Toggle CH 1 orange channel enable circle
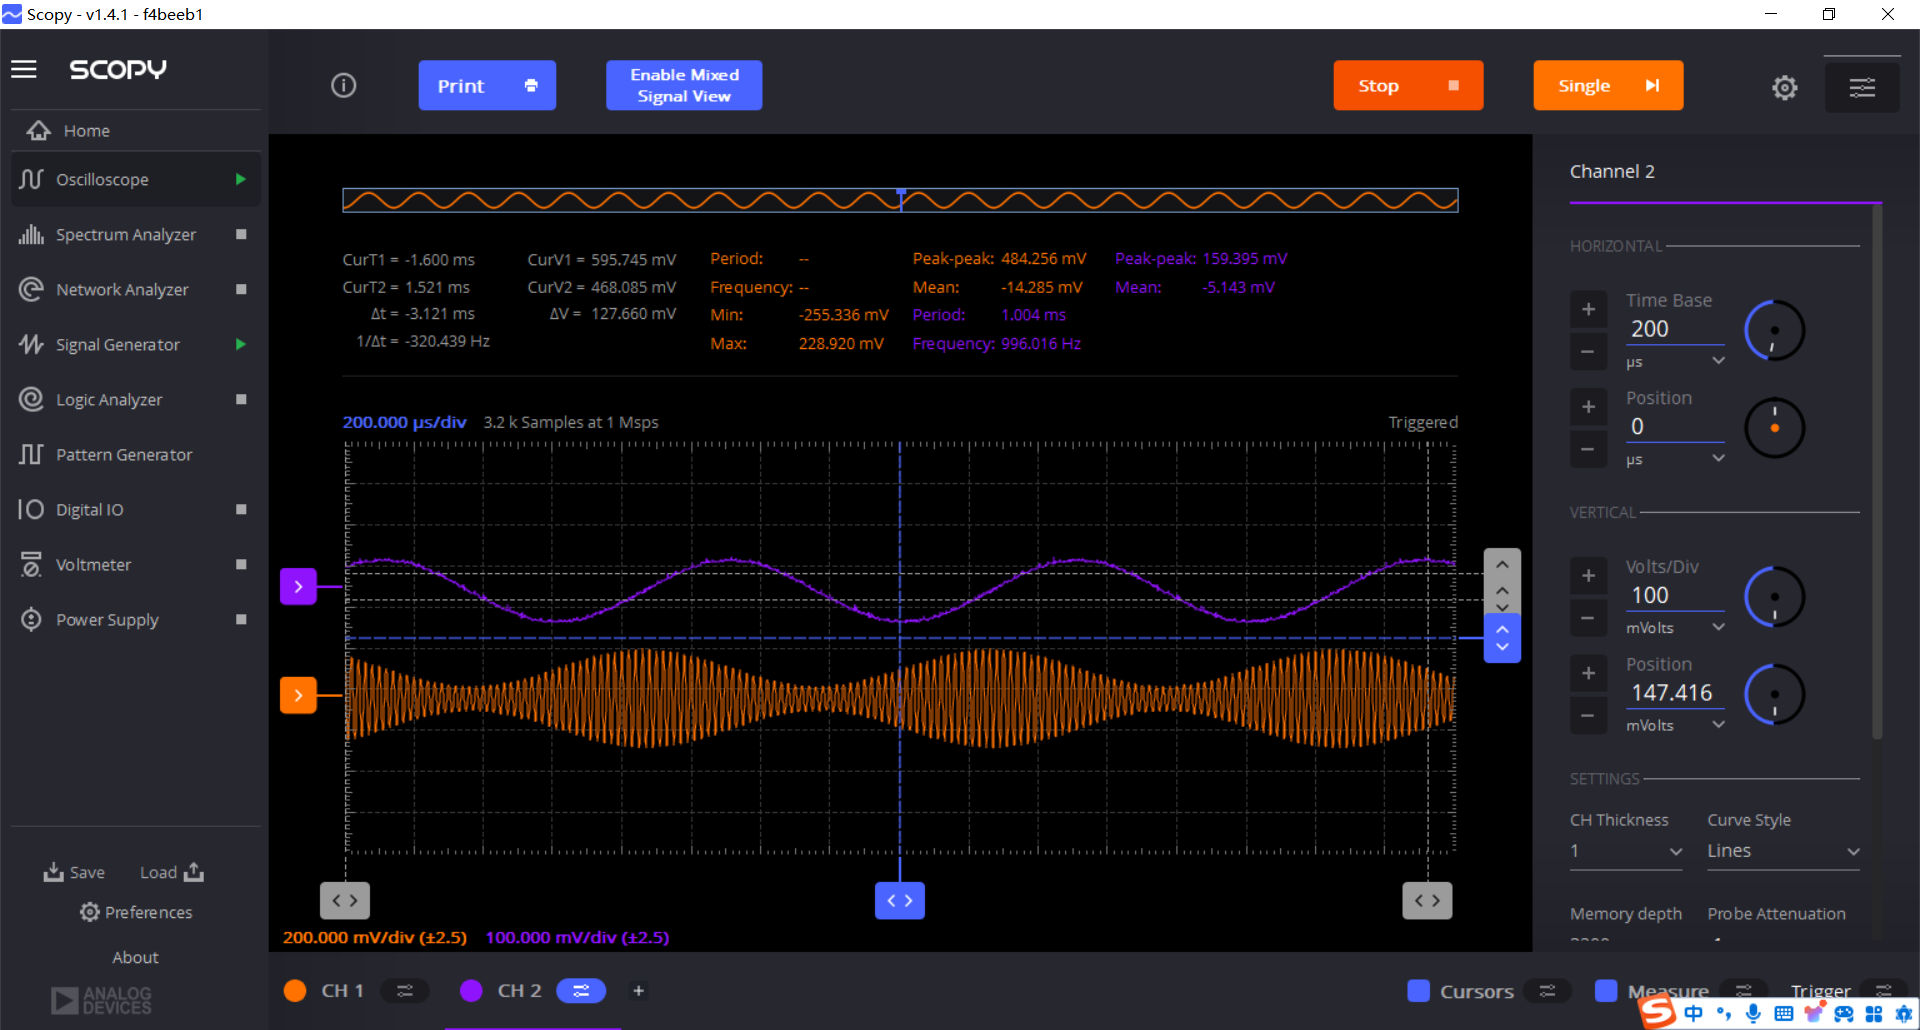The height and width of the screenshot is (1030, 1920). point(295,991)
